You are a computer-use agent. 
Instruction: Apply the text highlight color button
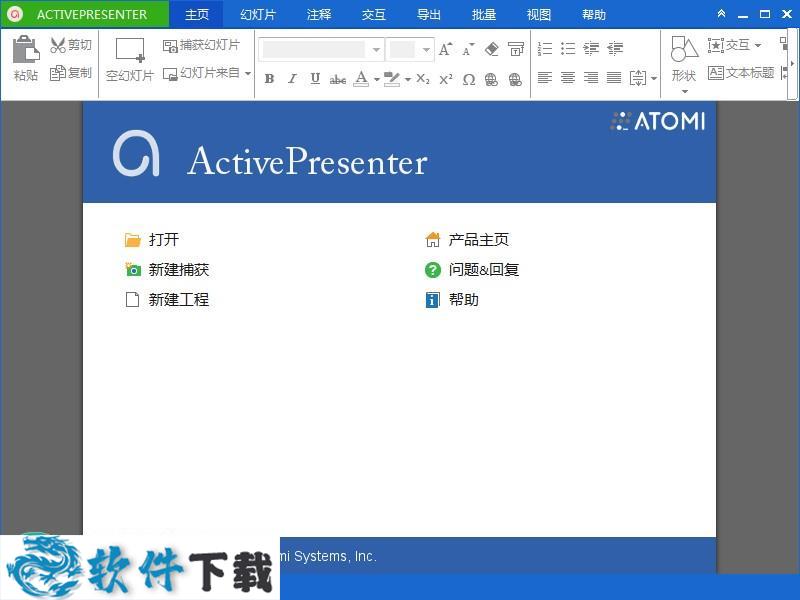[392, 79]
